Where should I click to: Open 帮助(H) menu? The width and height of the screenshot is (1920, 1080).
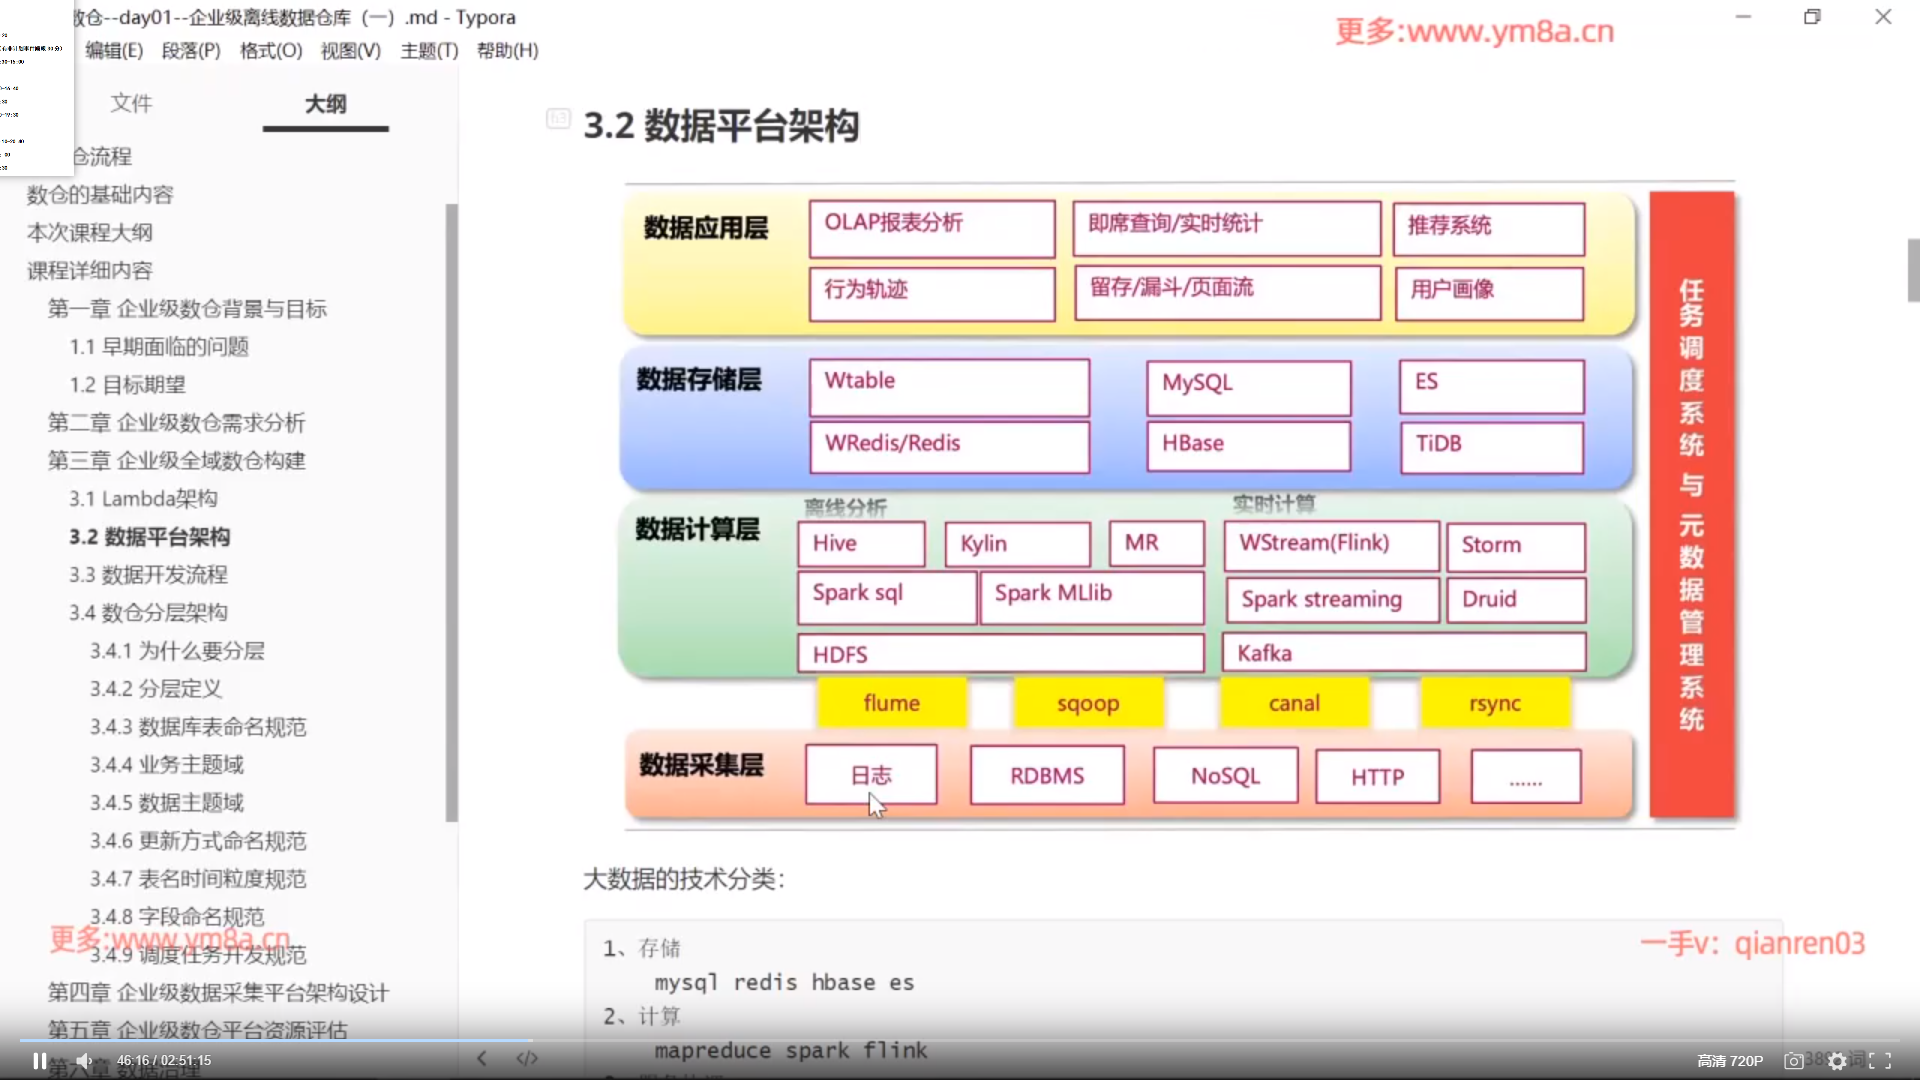pyautogui.click(x=507, y=50)
